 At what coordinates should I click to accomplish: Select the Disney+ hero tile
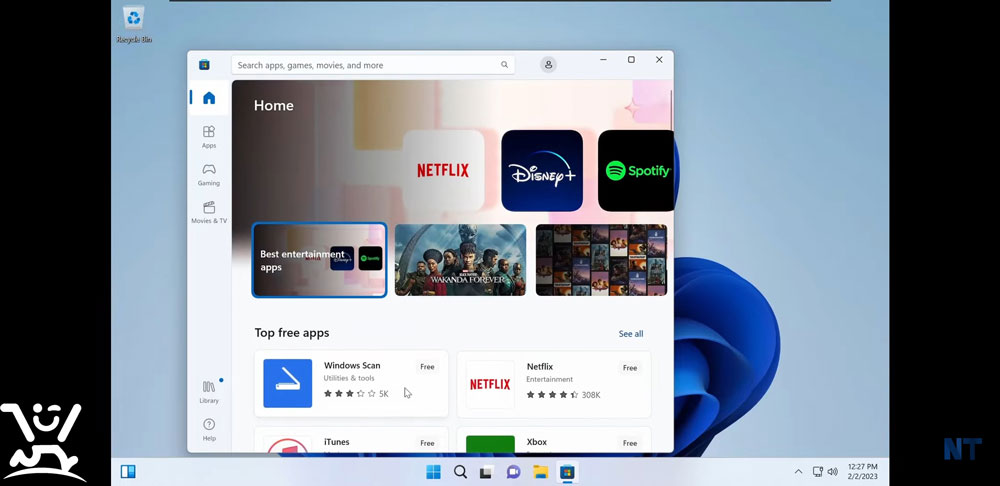click(542, 170)
